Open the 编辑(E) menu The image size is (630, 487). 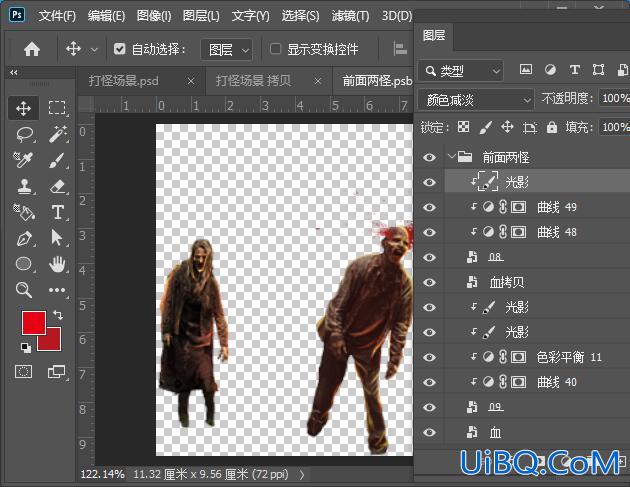(x=106, y=16)
